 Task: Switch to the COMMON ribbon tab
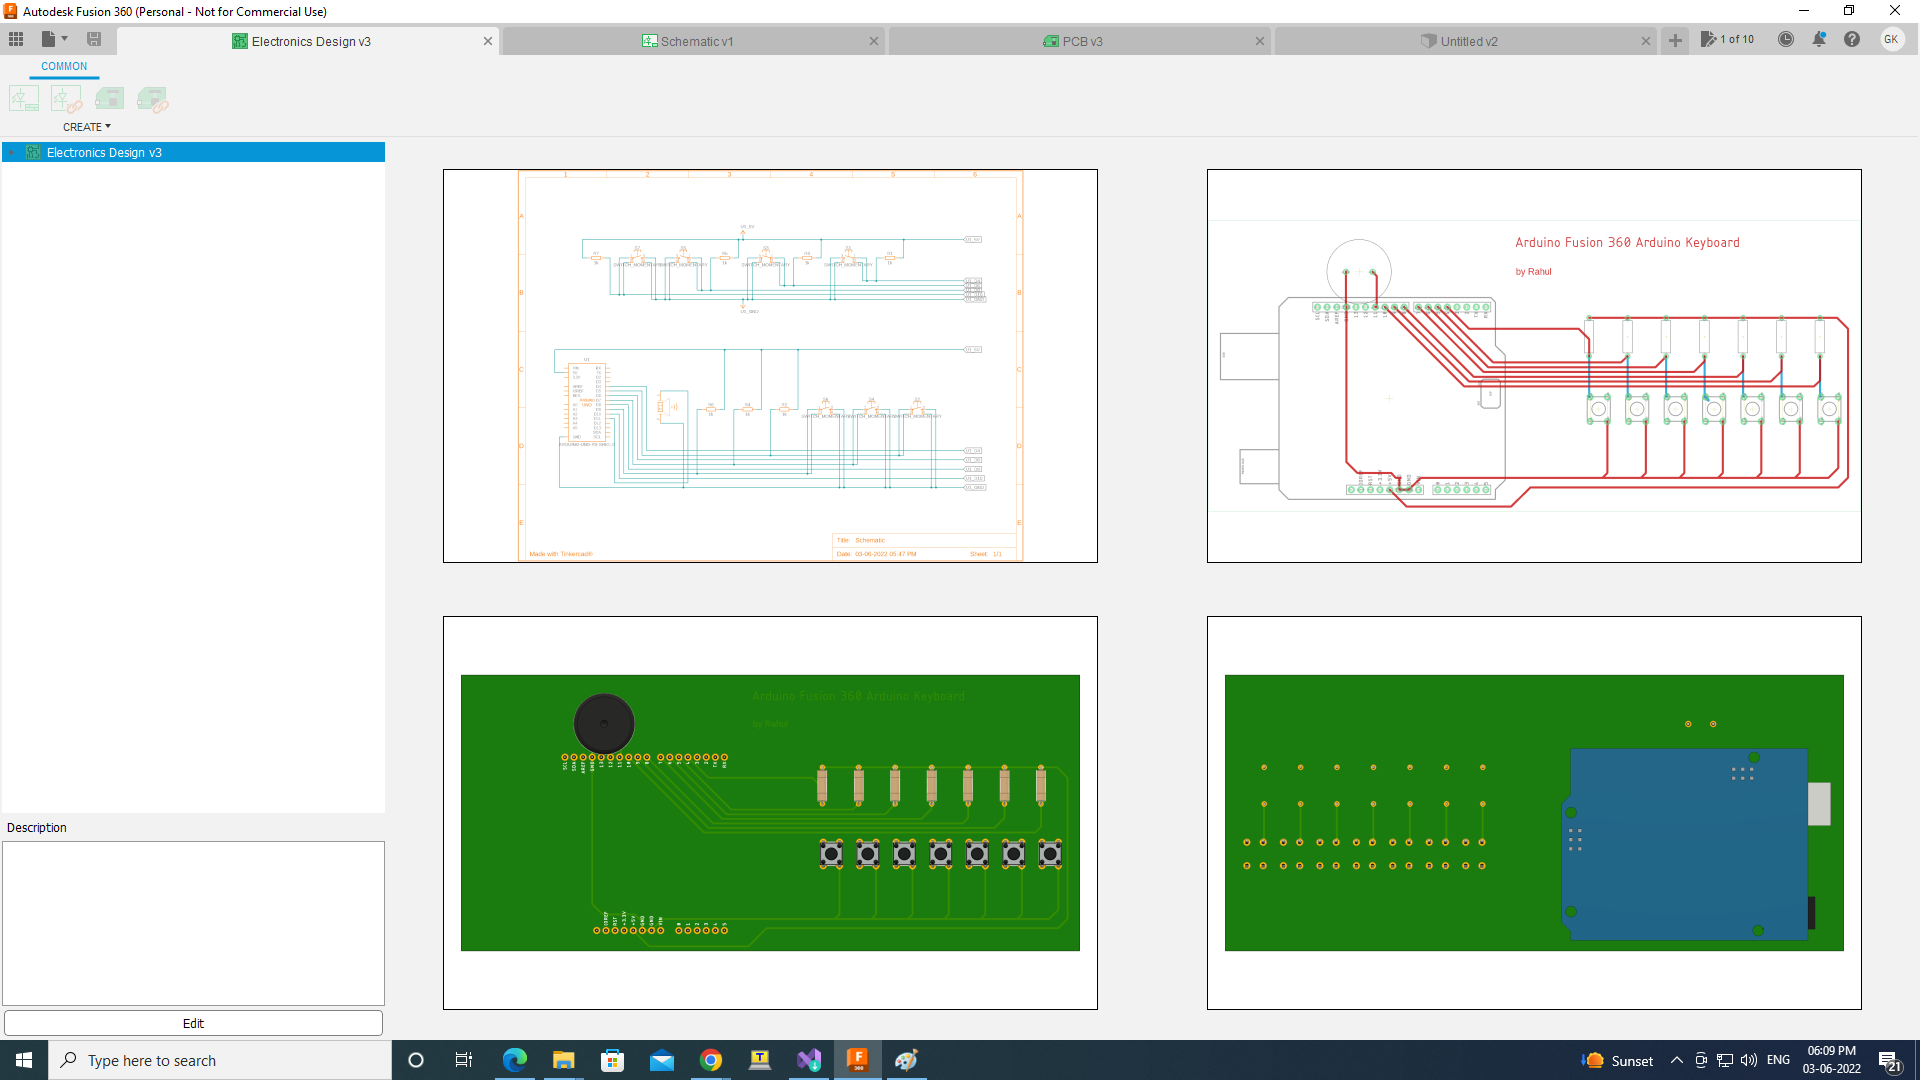[x=63, y=66]
